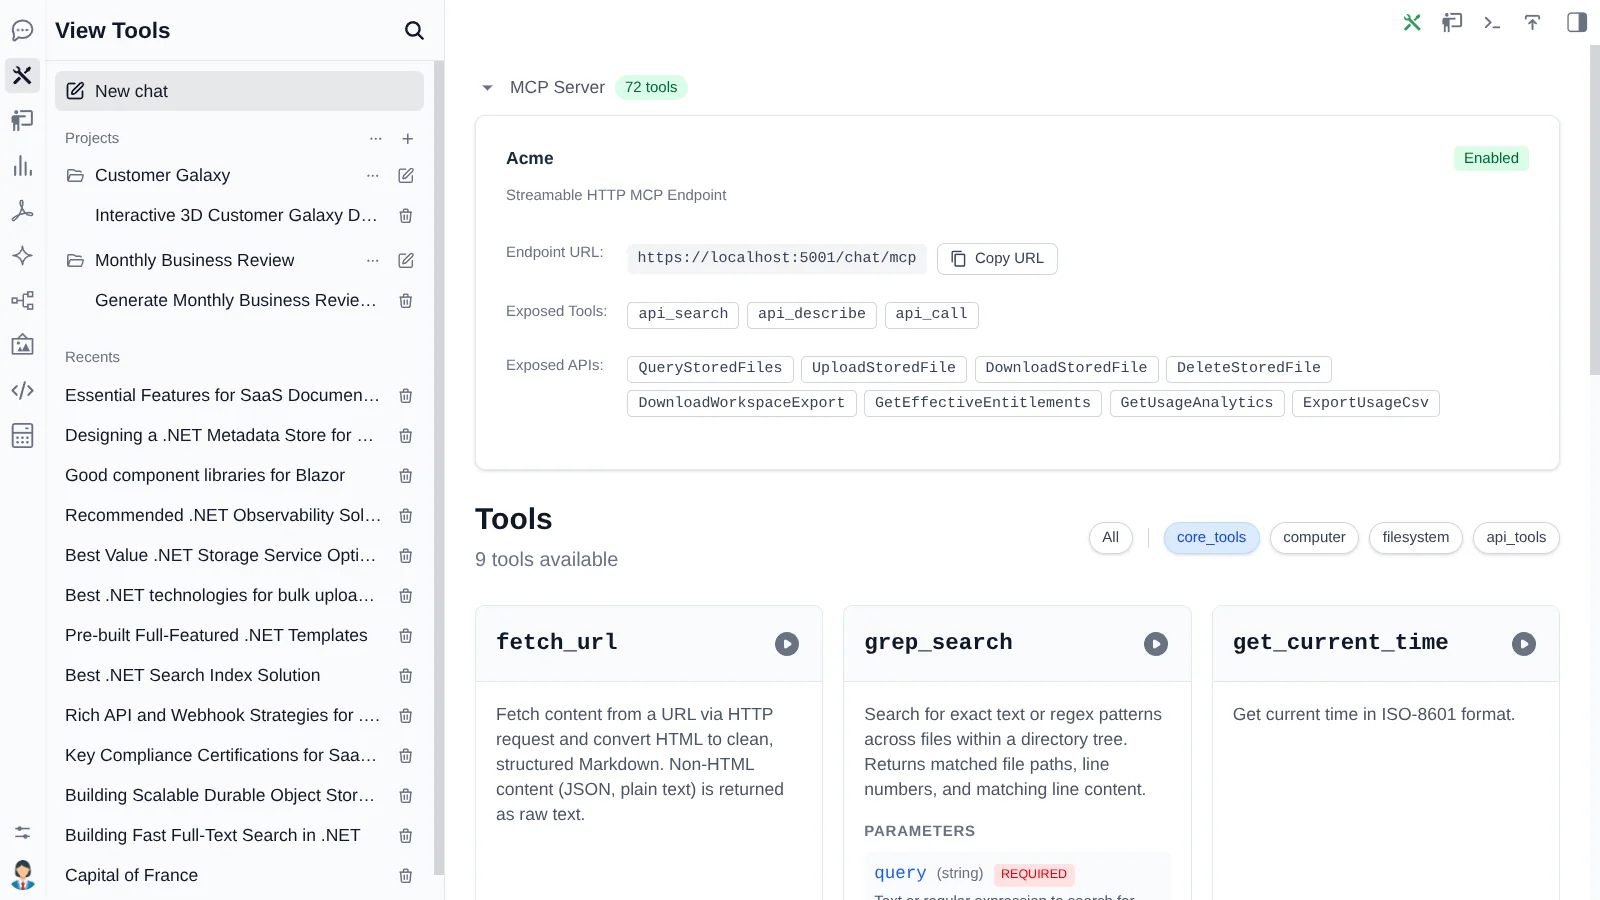Open Essential Features for SaaS chat
1600x900 pixels.
222,396
